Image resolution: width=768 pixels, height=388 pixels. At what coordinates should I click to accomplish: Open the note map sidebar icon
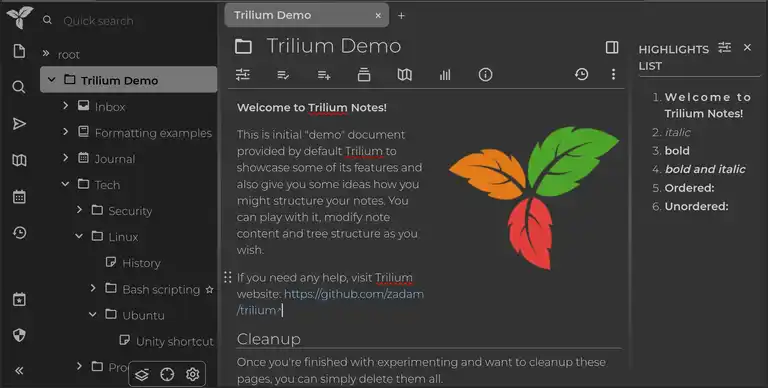(19, 160)
